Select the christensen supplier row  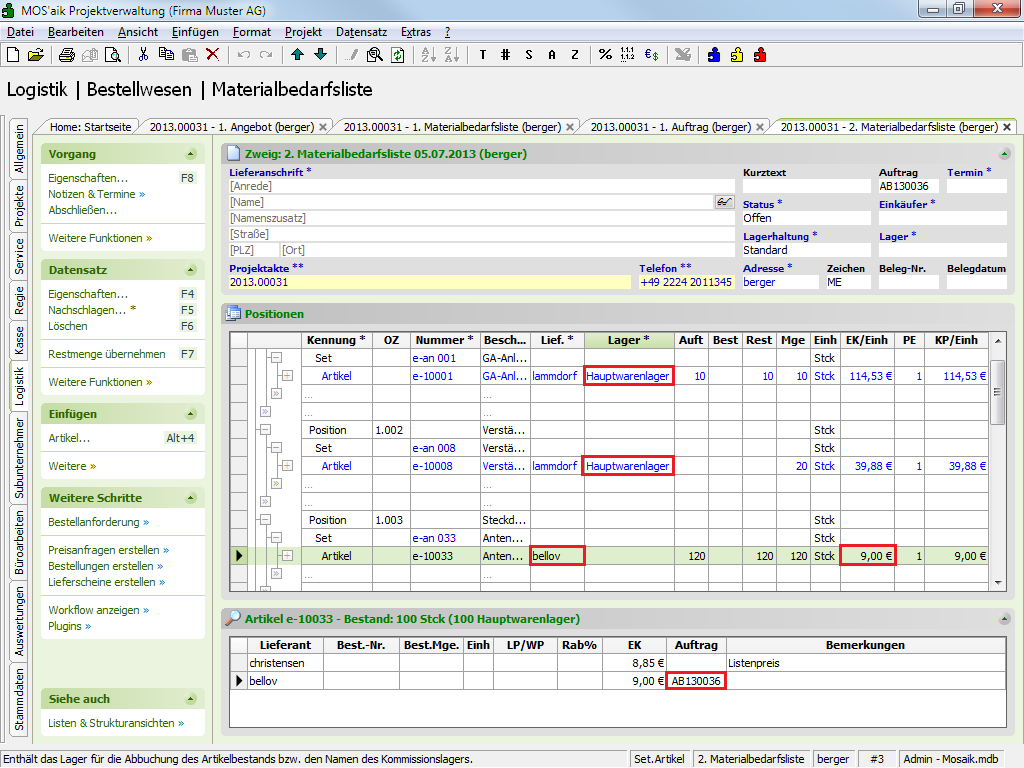(x=618, y=663)
